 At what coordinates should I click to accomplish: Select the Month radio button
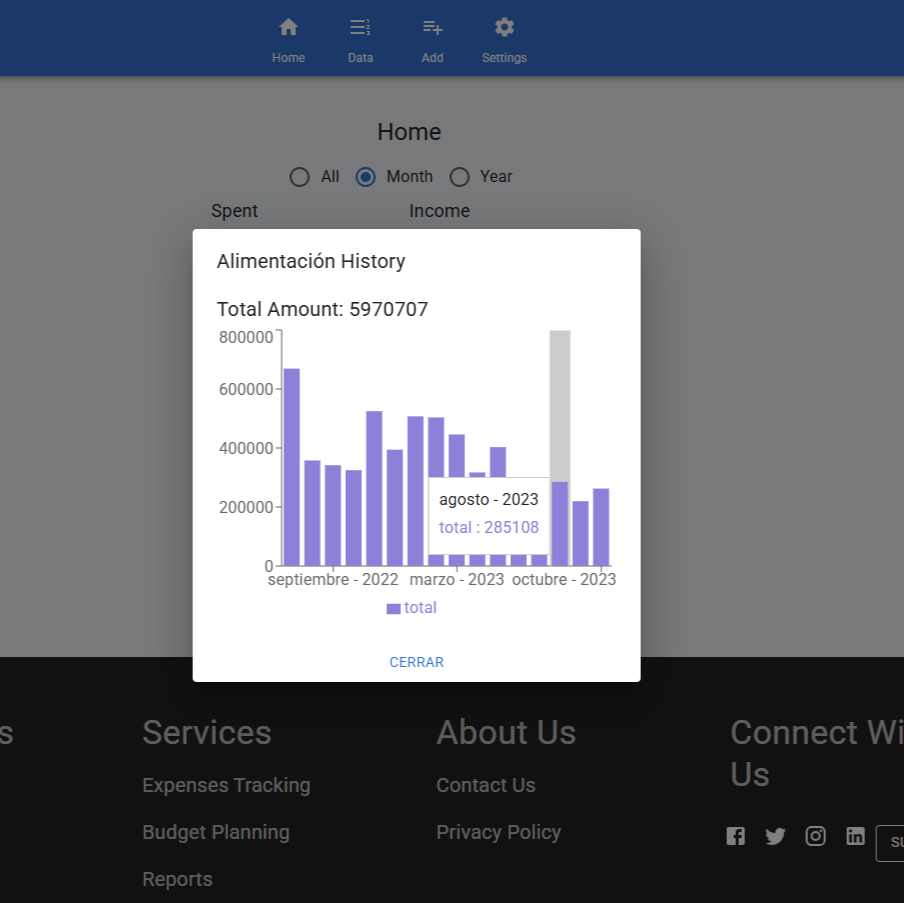[366, 177]
